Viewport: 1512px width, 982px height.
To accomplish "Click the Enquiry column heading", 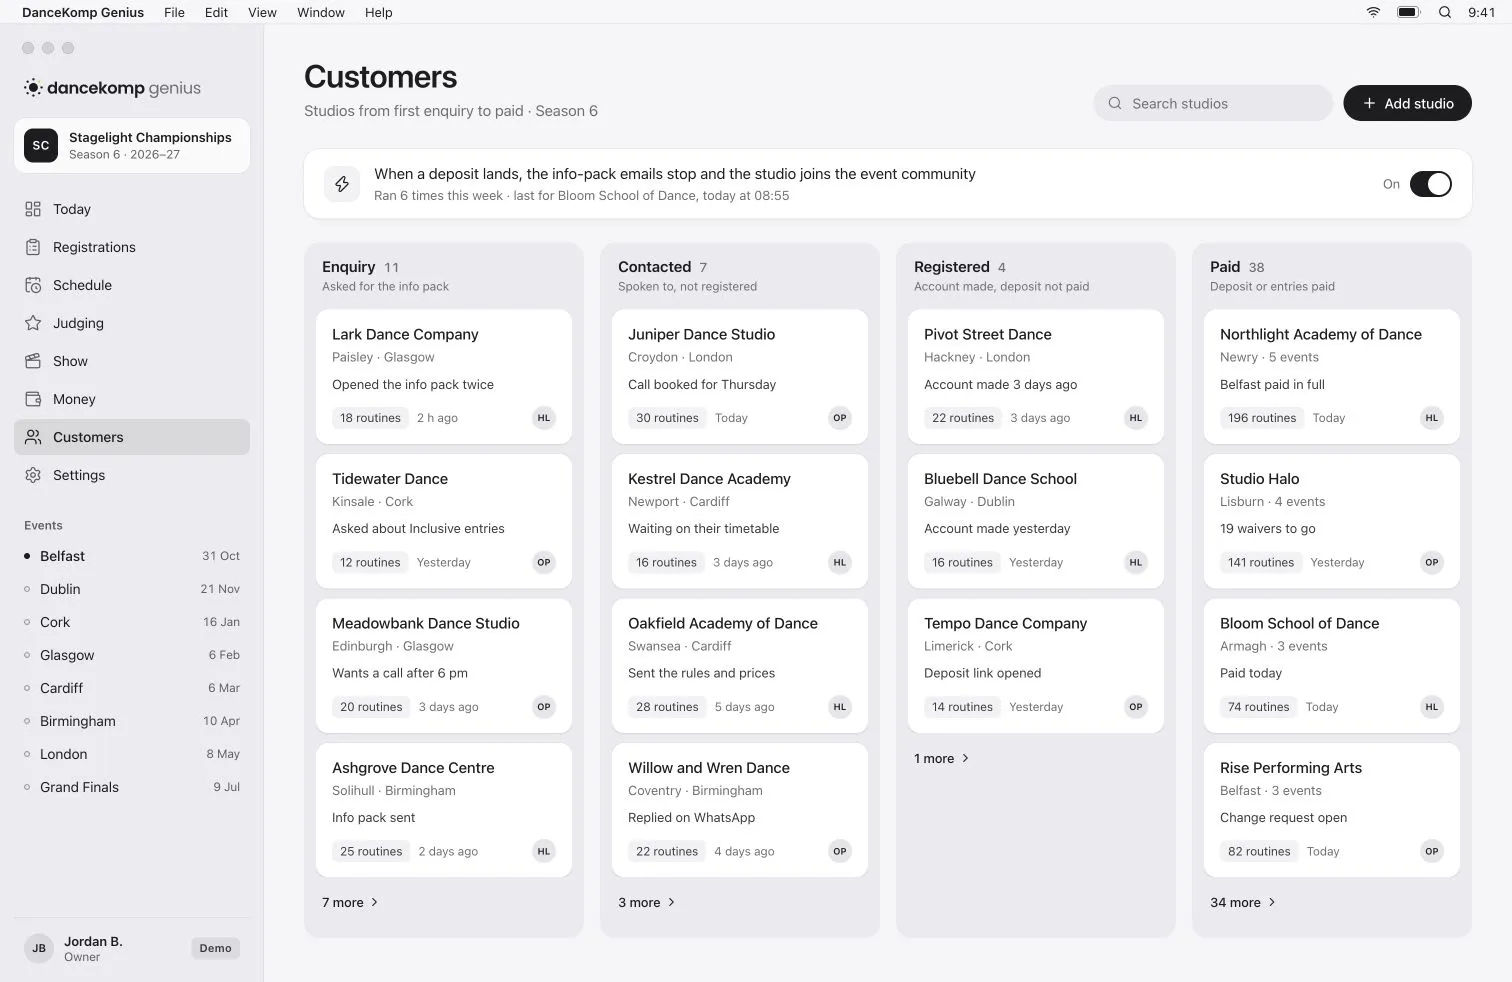I will tap(348, 267).
